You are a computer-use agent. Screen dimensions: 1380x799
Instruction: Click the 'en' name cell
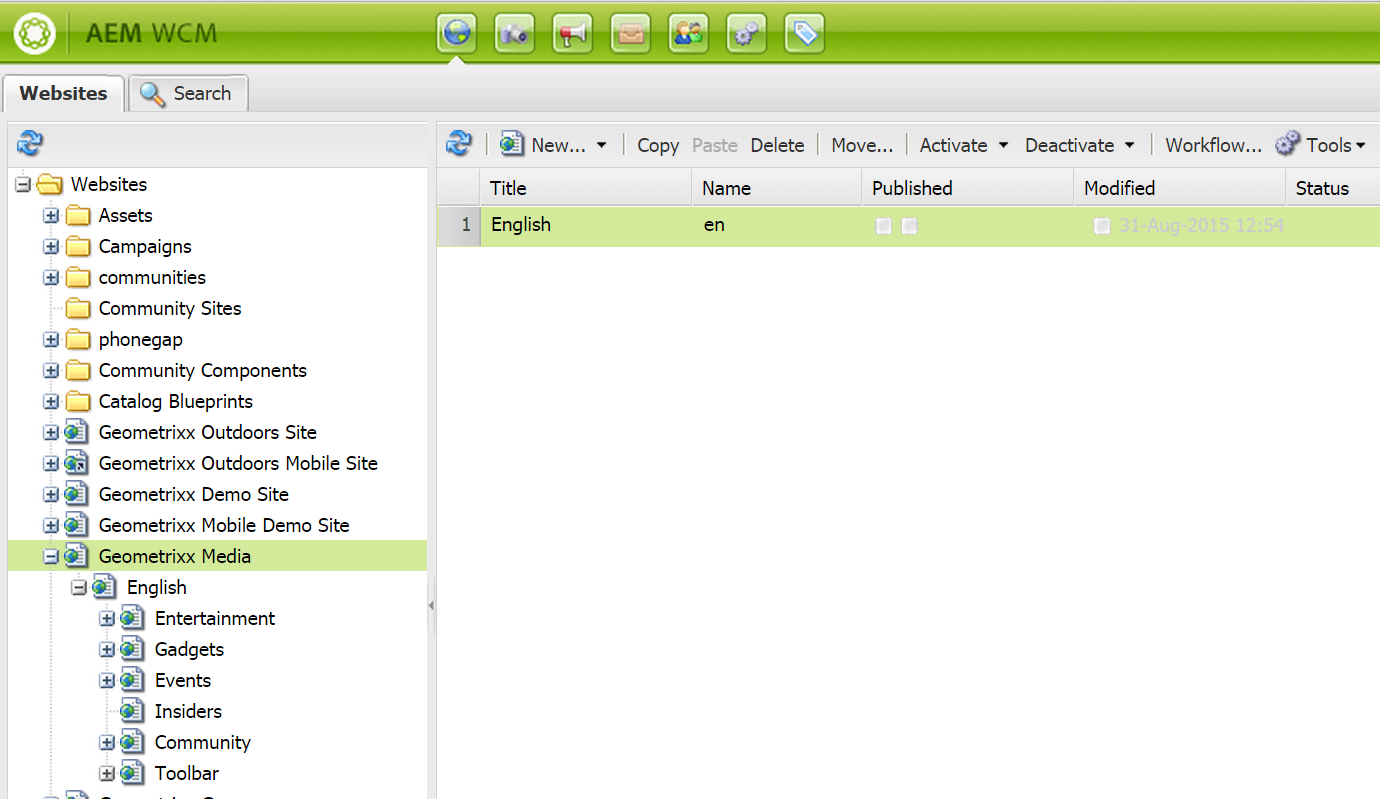(776, 225)
